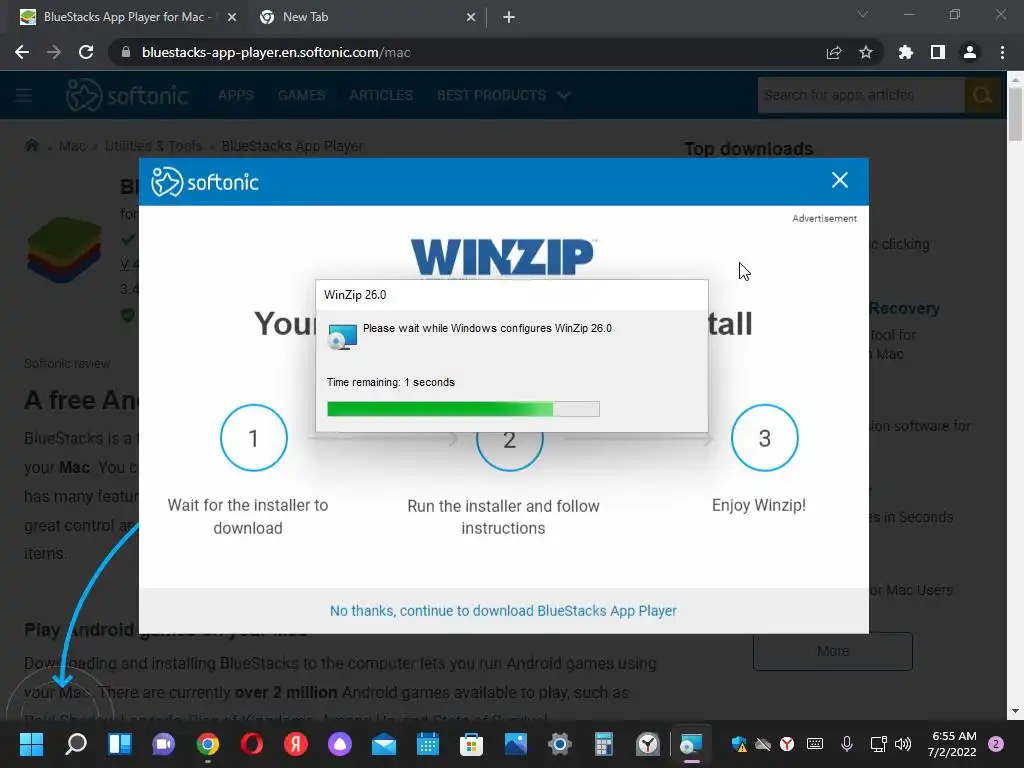Click the microphone tray icon

[x=847, y=744]
